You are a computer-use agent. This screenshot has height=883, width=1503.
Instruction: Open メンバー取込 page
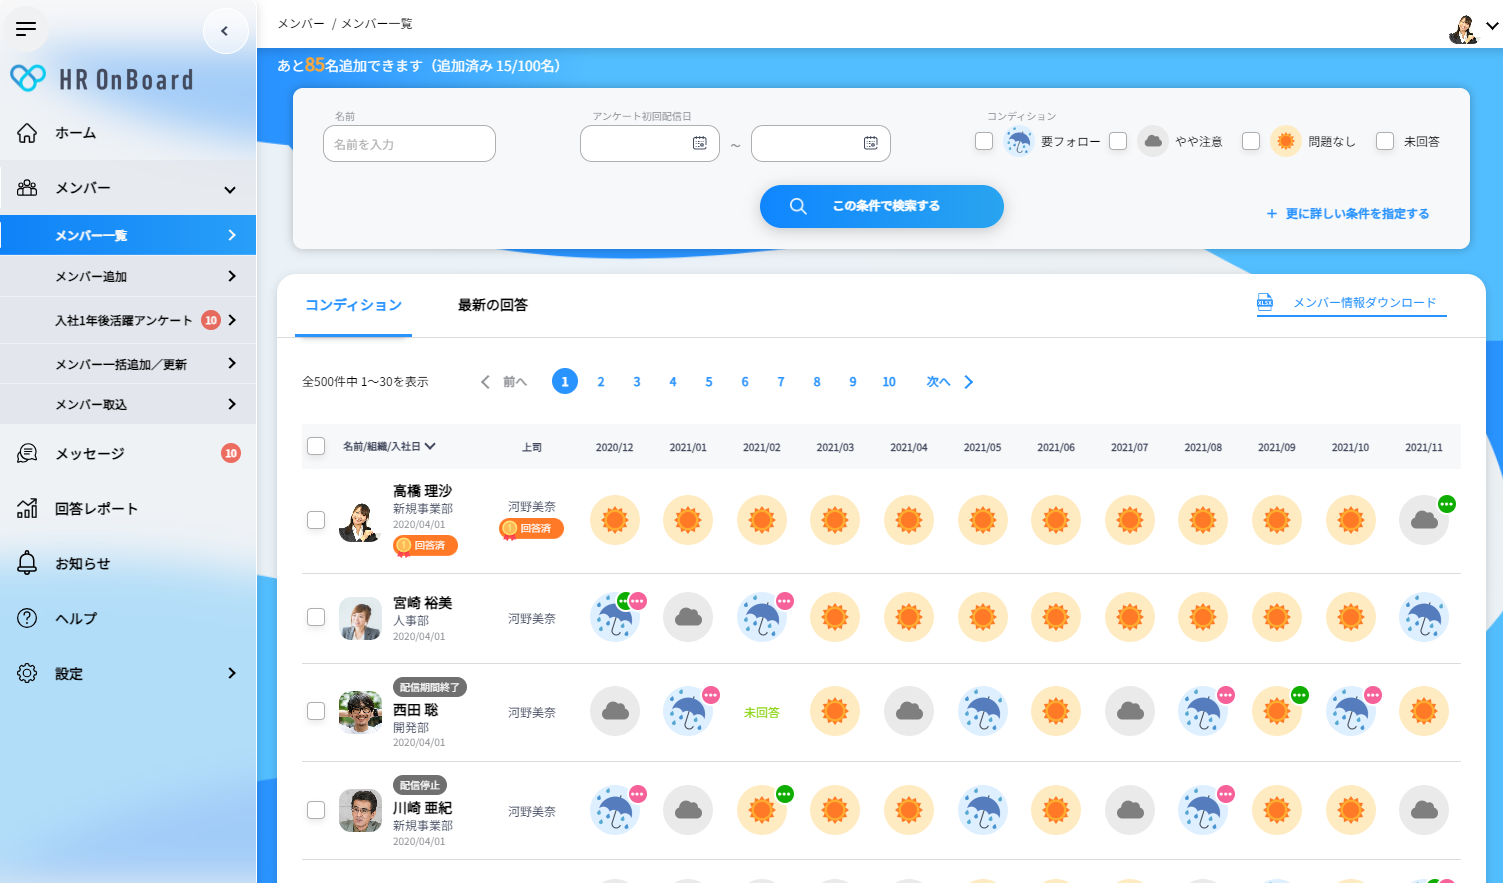click(128, 404)
